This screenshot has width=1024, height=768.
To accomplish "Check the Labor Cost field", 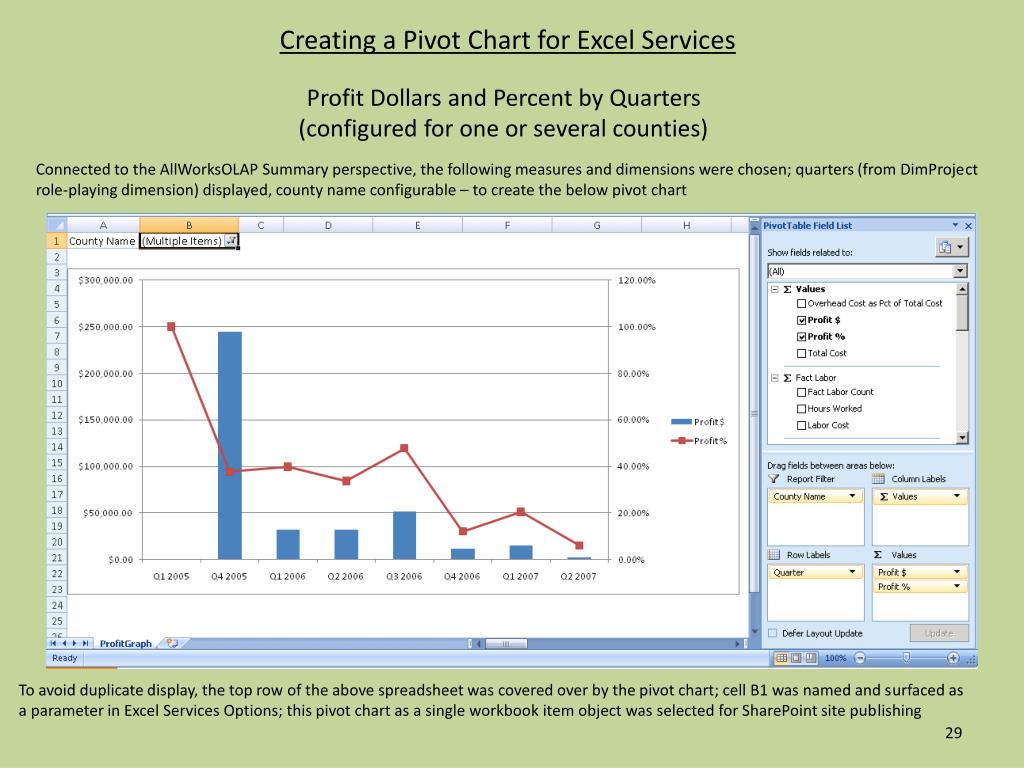I will [801, 425].
